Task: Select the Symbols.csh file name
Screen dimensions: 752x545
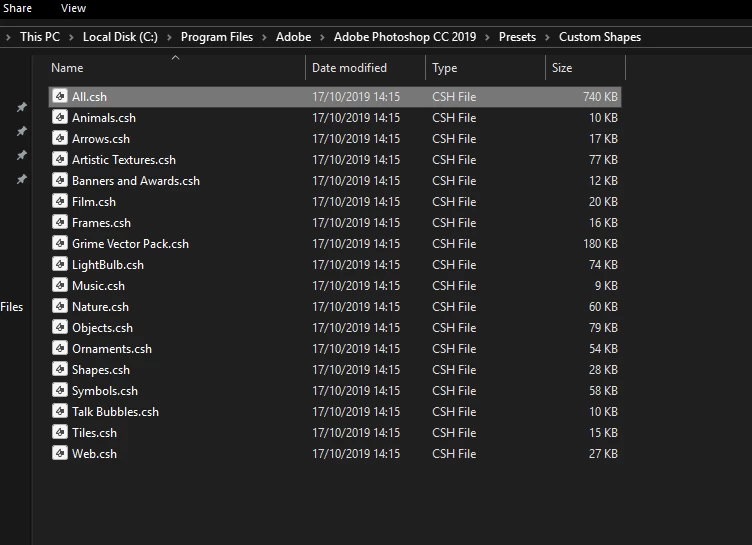Action: 105,391
